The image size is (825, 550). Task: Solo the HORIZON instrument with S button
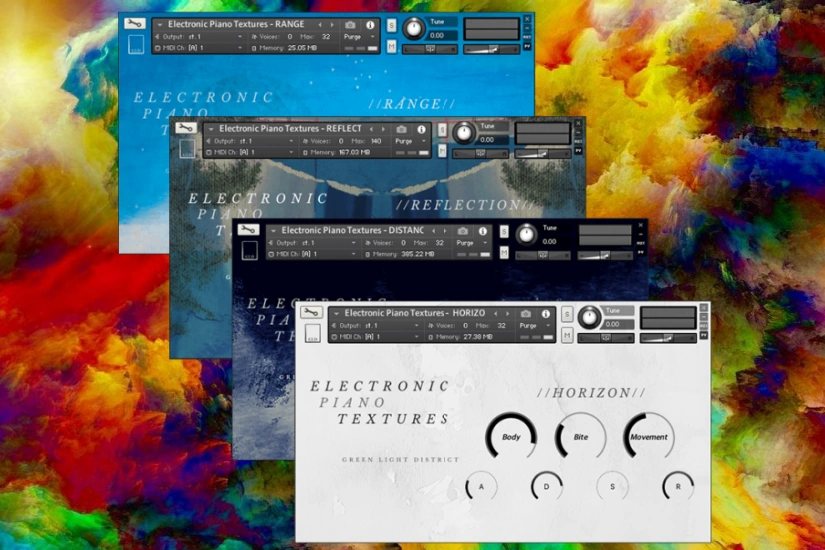tap(567, 314)
